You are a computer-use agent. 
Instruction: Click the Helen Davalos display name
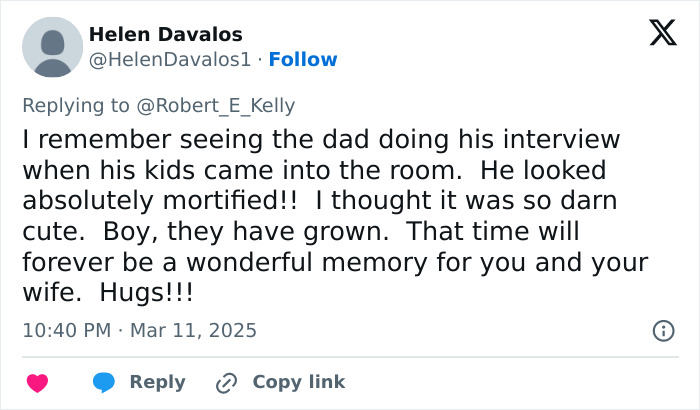[x=166, y=35]
